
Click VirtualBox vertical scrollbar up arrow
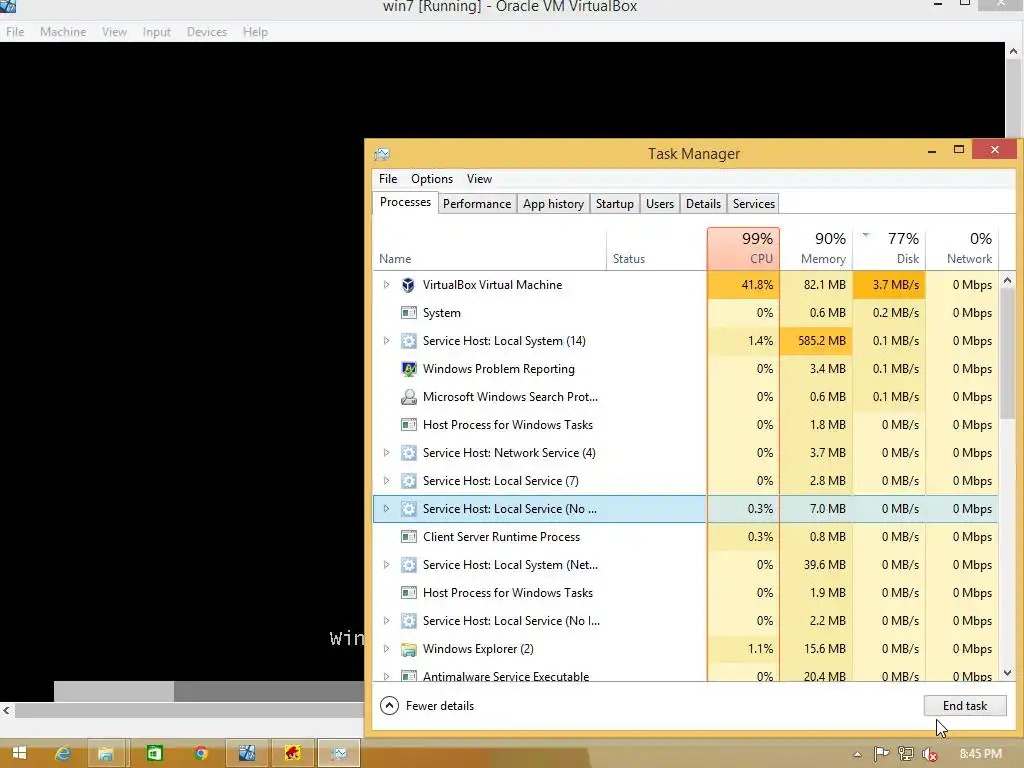click(1013, 51)
